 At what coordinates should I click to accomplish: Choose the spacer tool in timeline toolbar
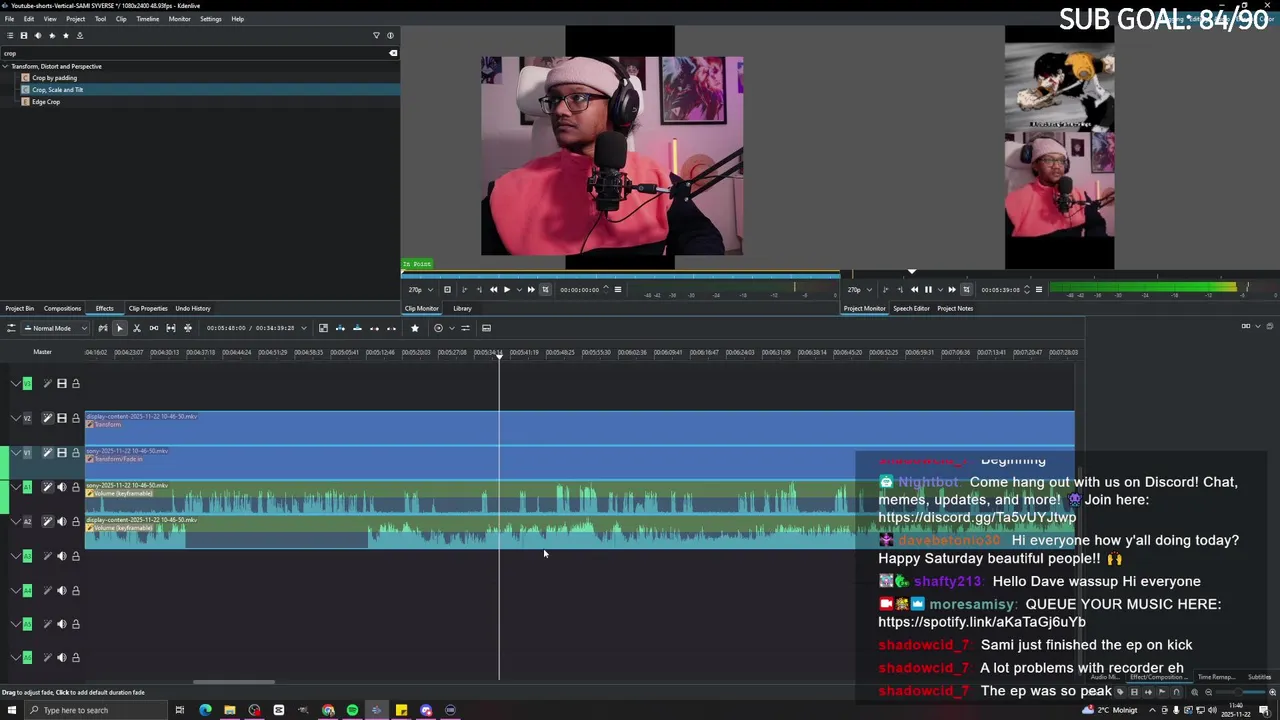pos(153,328)
